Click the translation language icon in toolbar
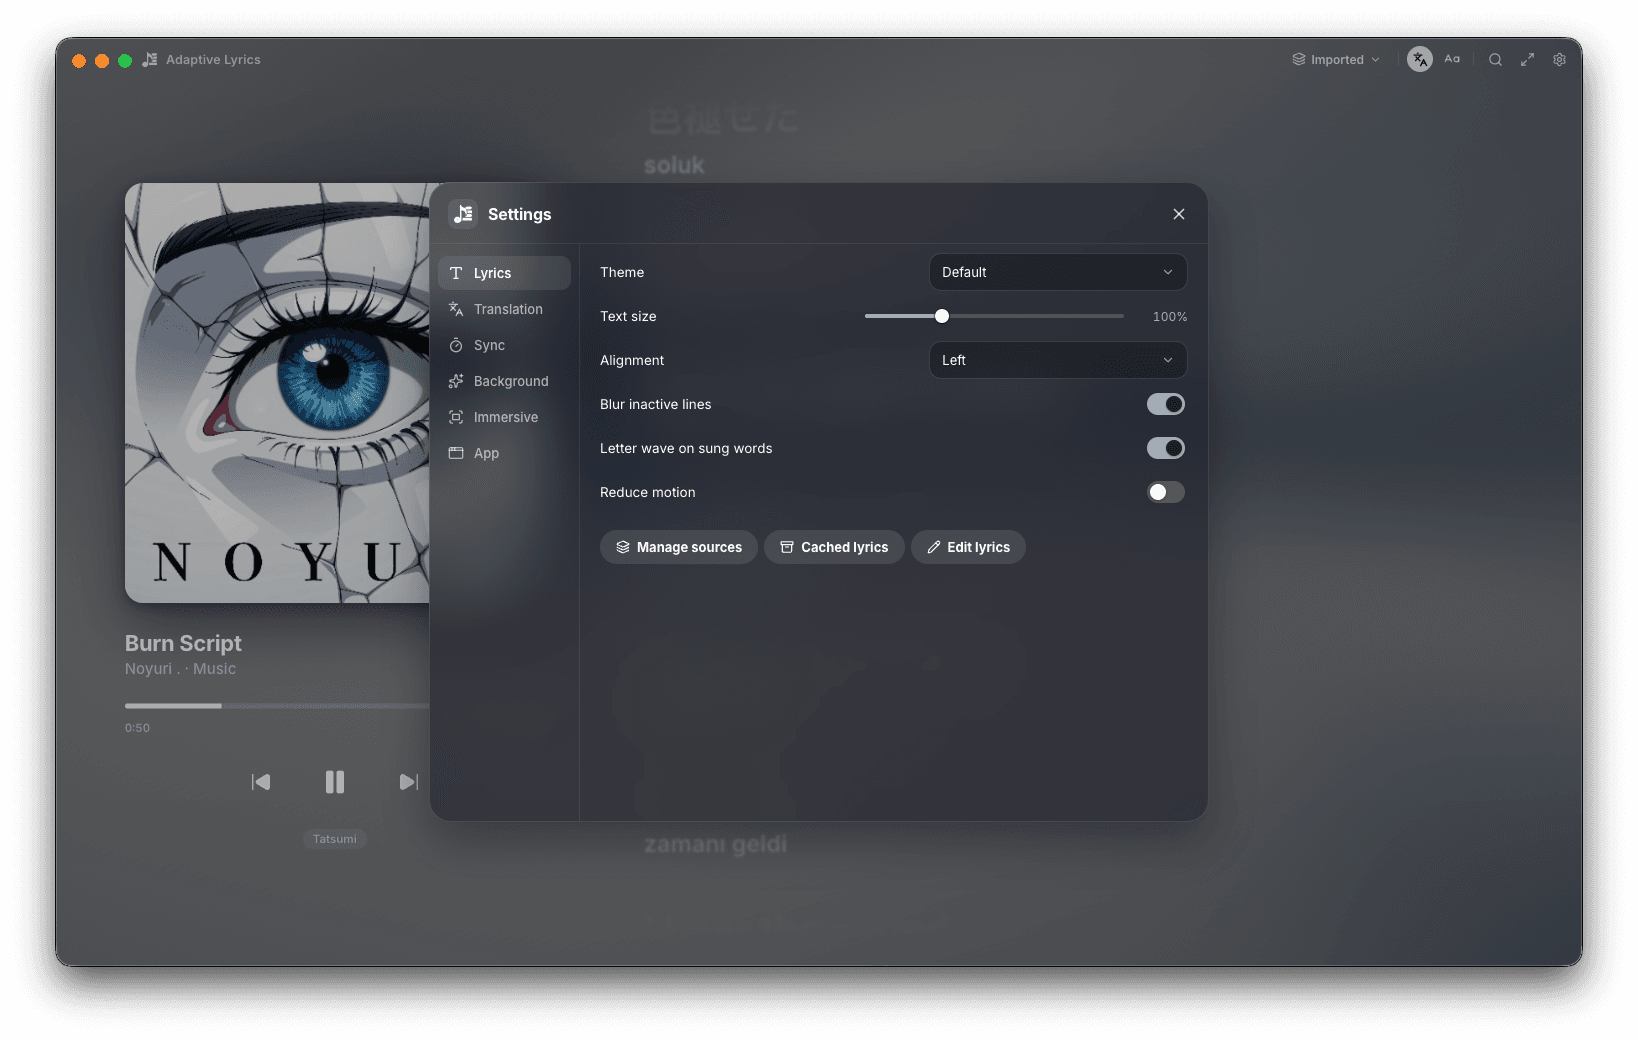 coord(1419,60)
